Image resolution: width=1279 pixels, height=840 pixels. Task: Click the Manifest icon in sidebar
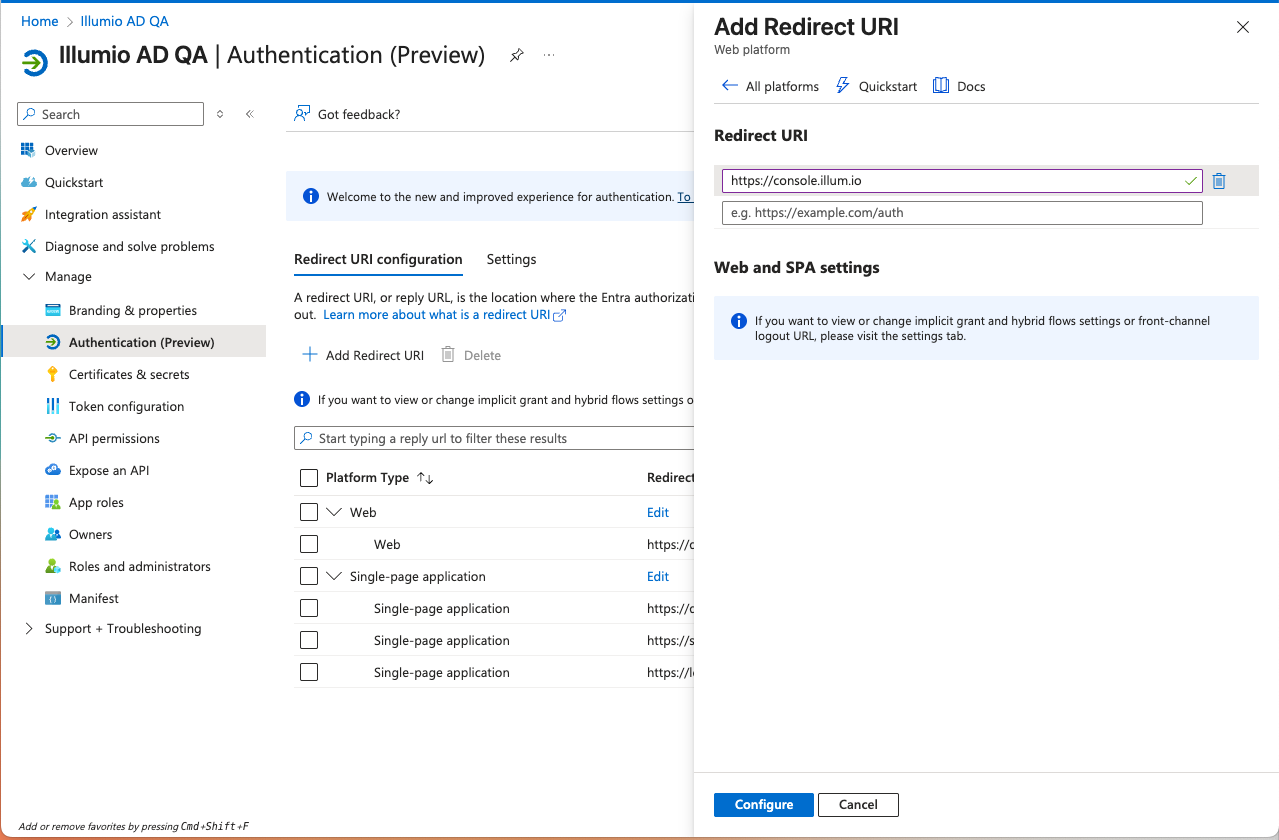52,598
